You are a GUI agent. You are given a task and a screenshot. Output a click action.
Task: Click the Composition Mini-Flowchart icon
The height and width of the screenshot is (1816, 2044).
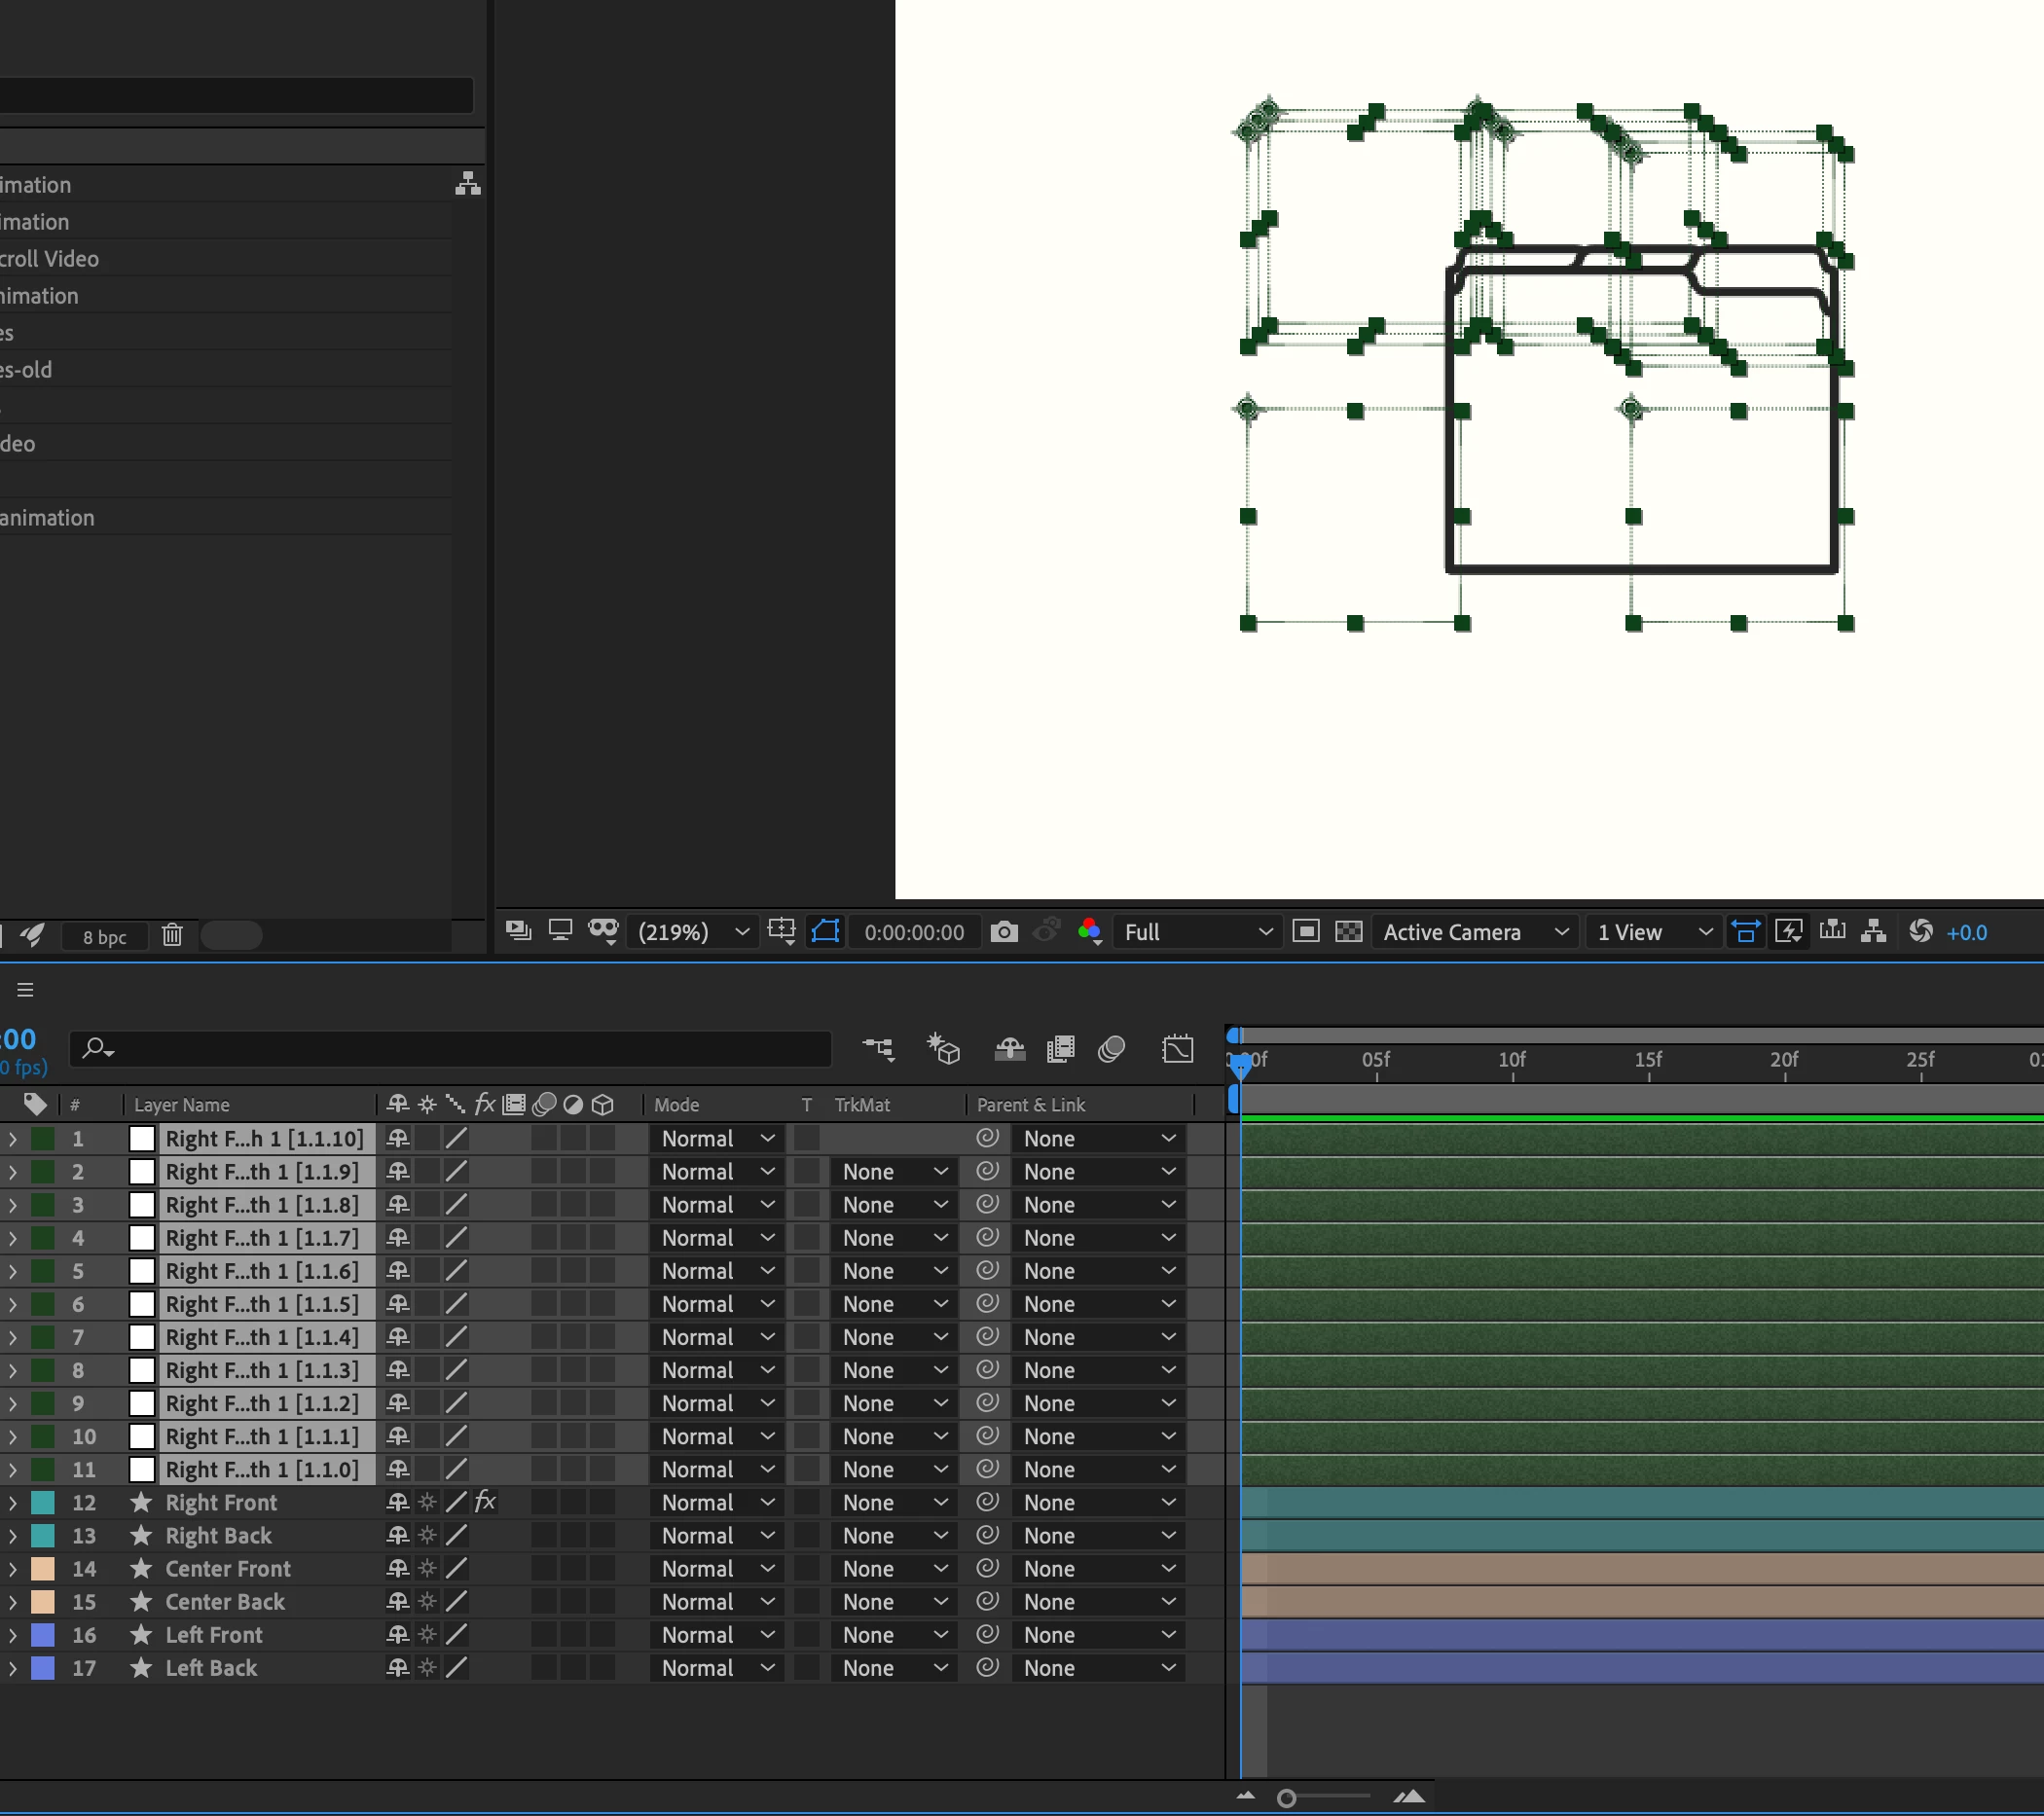point(878,1049)
